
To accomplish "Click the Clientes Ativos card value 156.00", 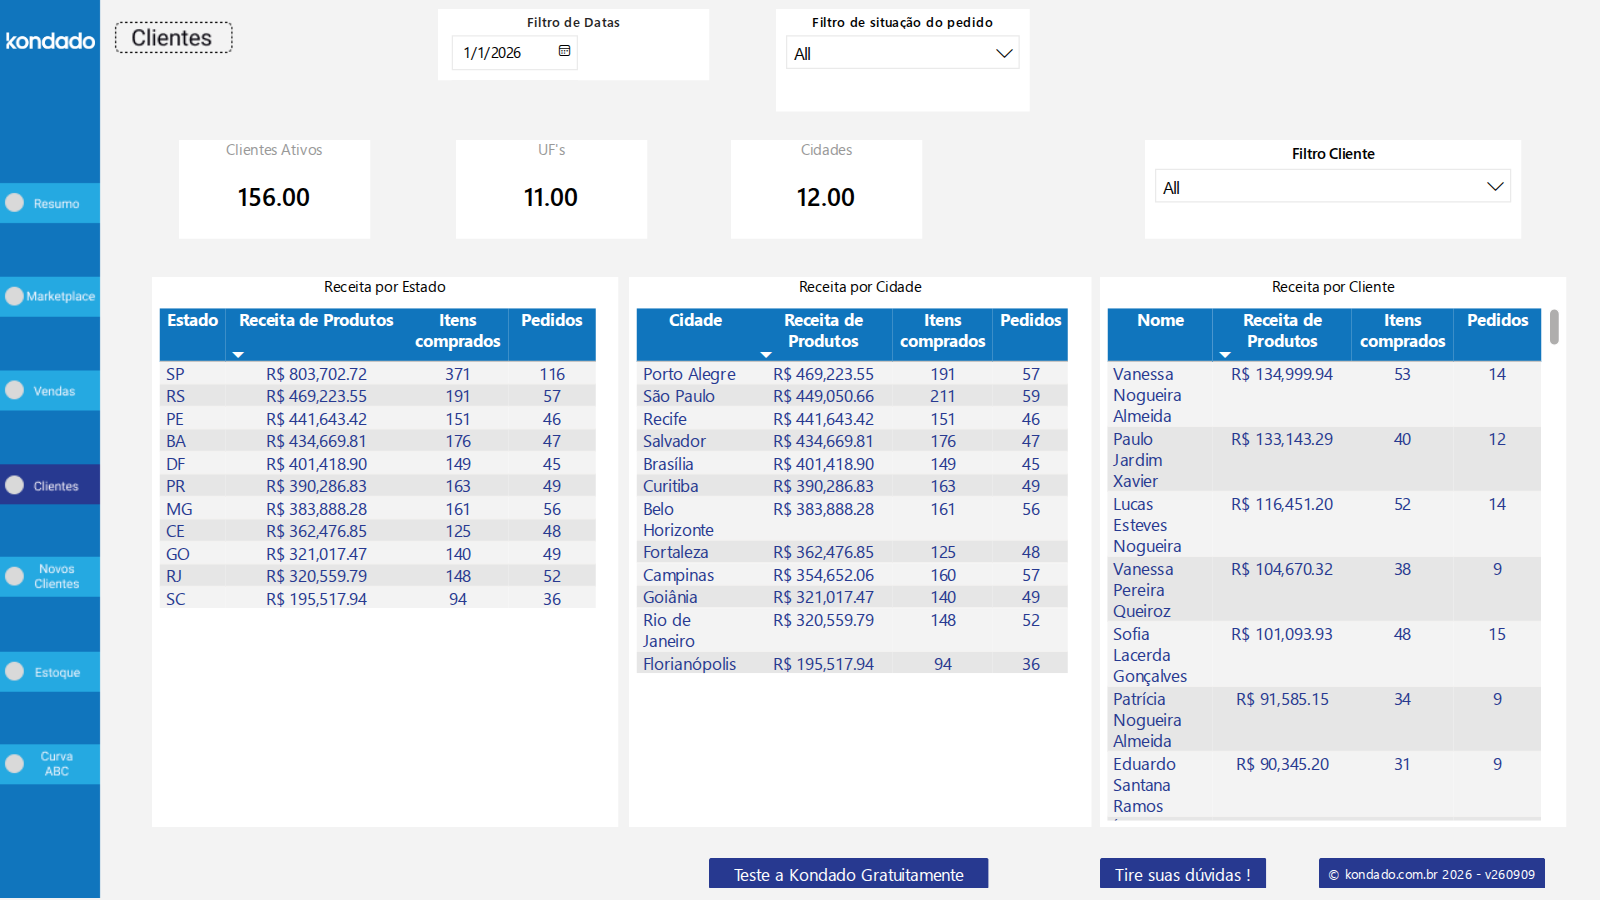I will [274, 197].
